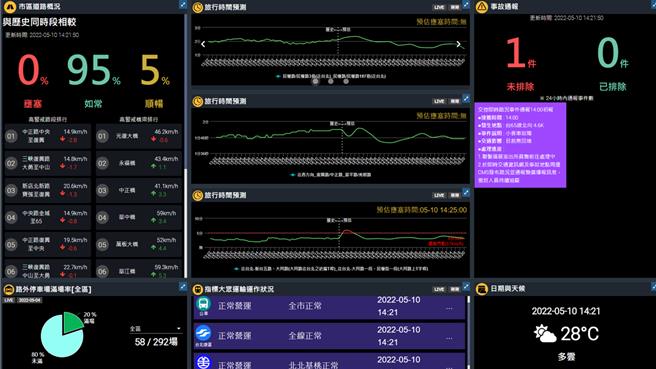Viewport: 656px width, 369px height.
Task: Select bridge rank 01 with 46.2km/h speed
Action: pos(139,136)
